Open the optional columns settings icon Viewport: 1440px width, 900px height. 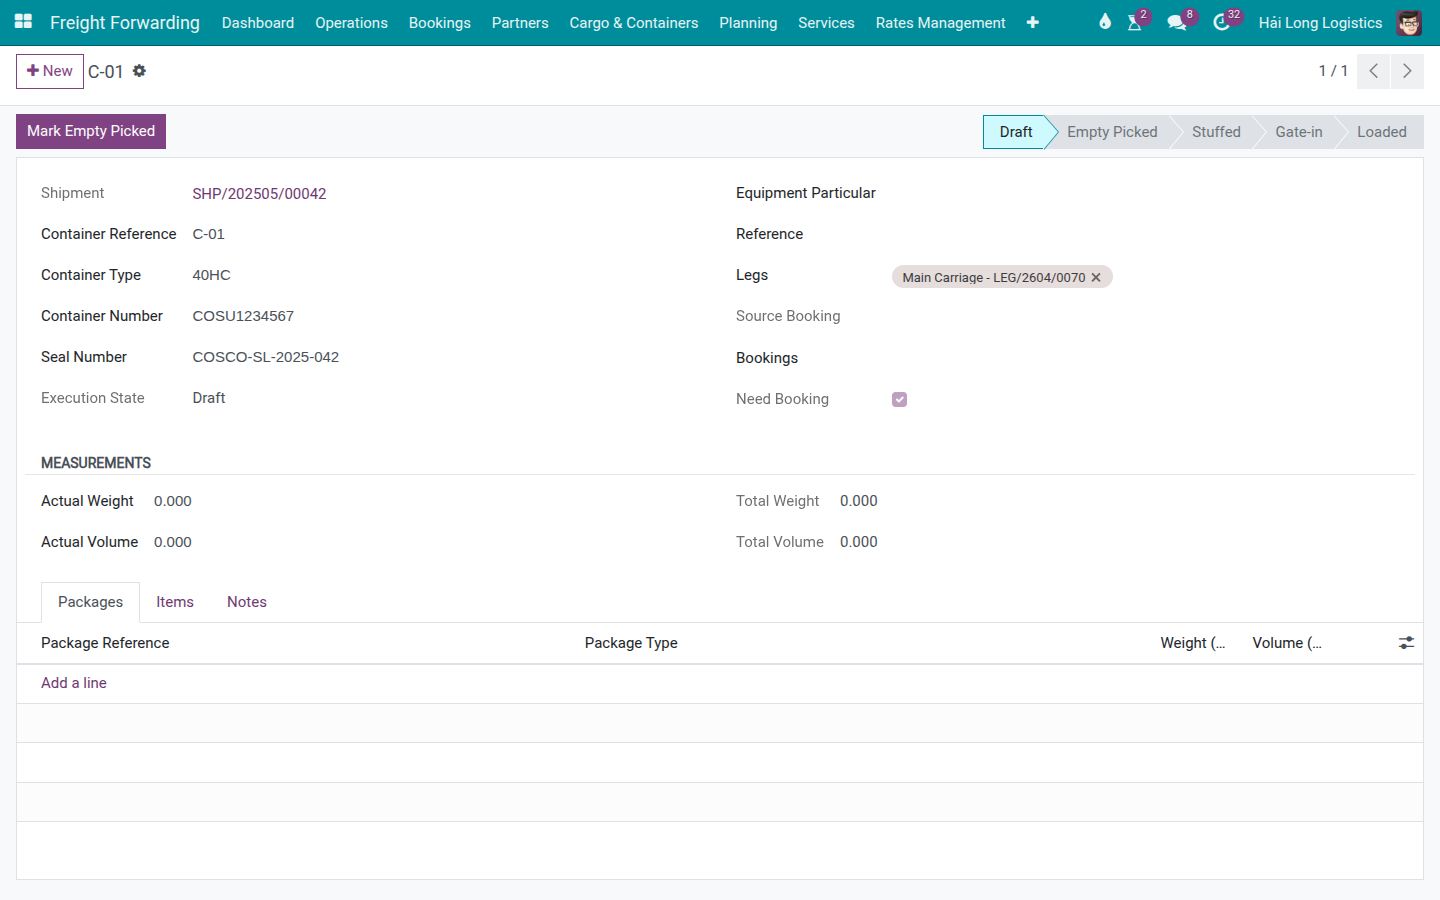pos(1406,643)
